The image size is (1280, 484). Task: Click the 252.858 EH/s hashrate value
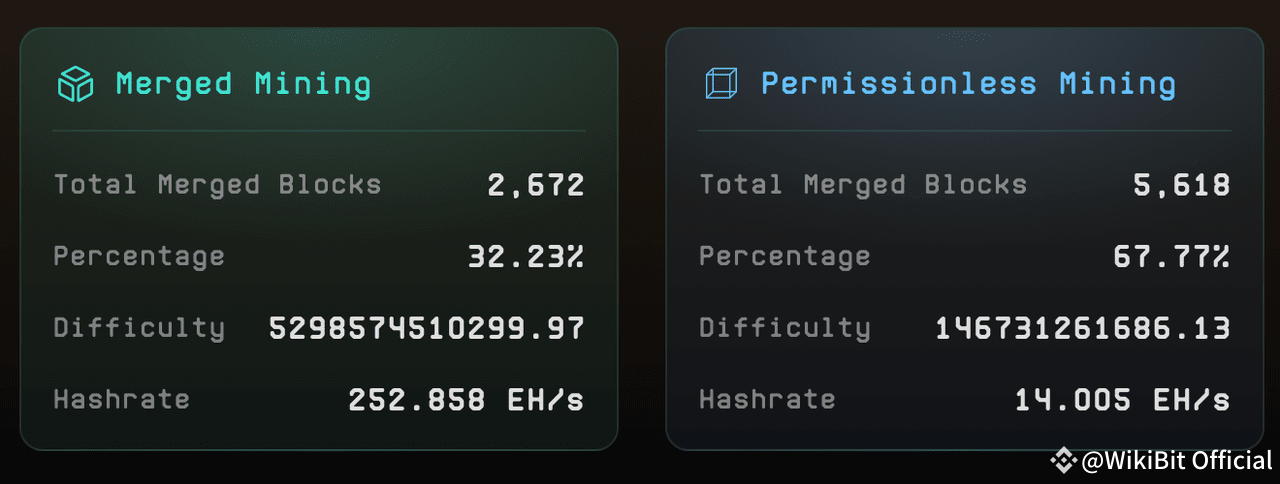point(466,400)
